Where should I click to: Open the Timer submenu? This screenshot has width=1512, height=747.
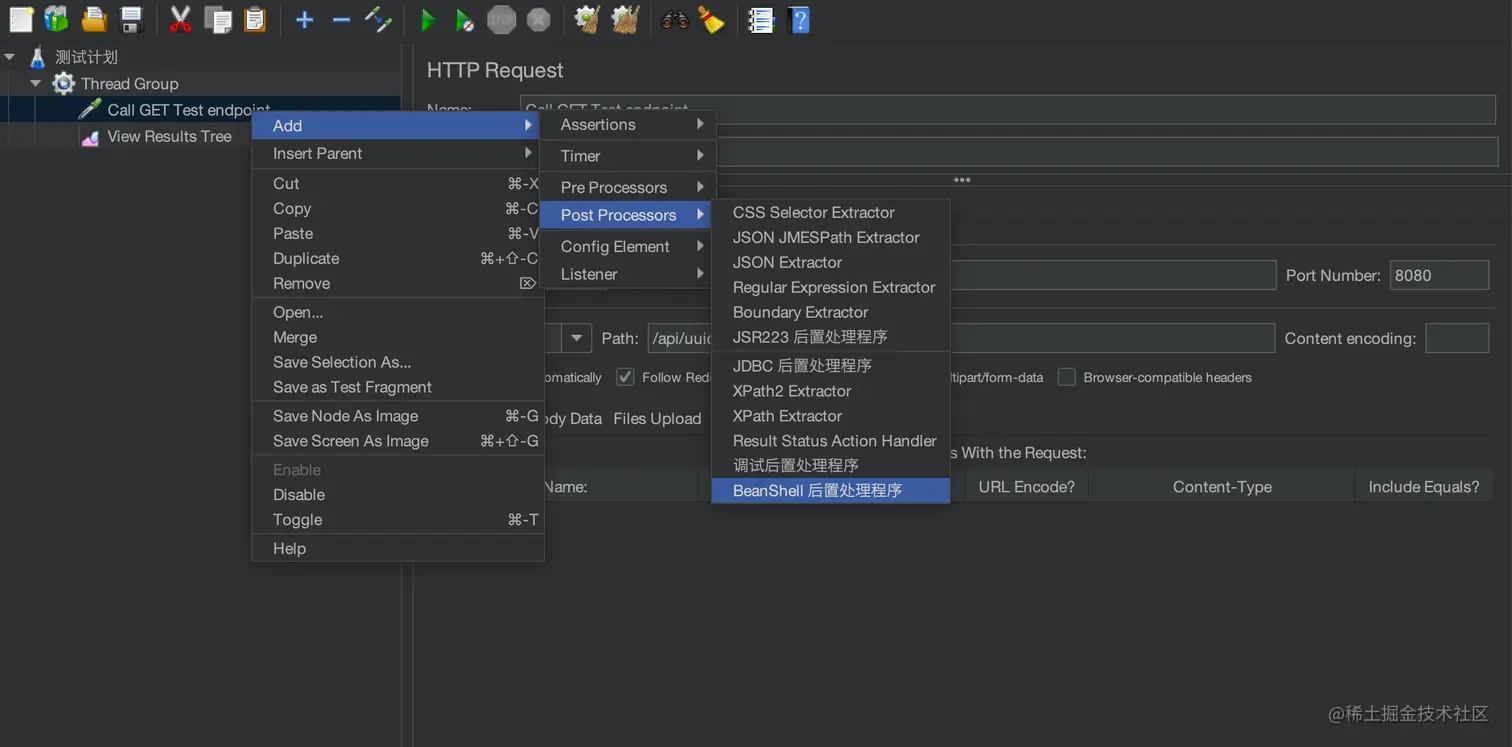pos(626,156)
